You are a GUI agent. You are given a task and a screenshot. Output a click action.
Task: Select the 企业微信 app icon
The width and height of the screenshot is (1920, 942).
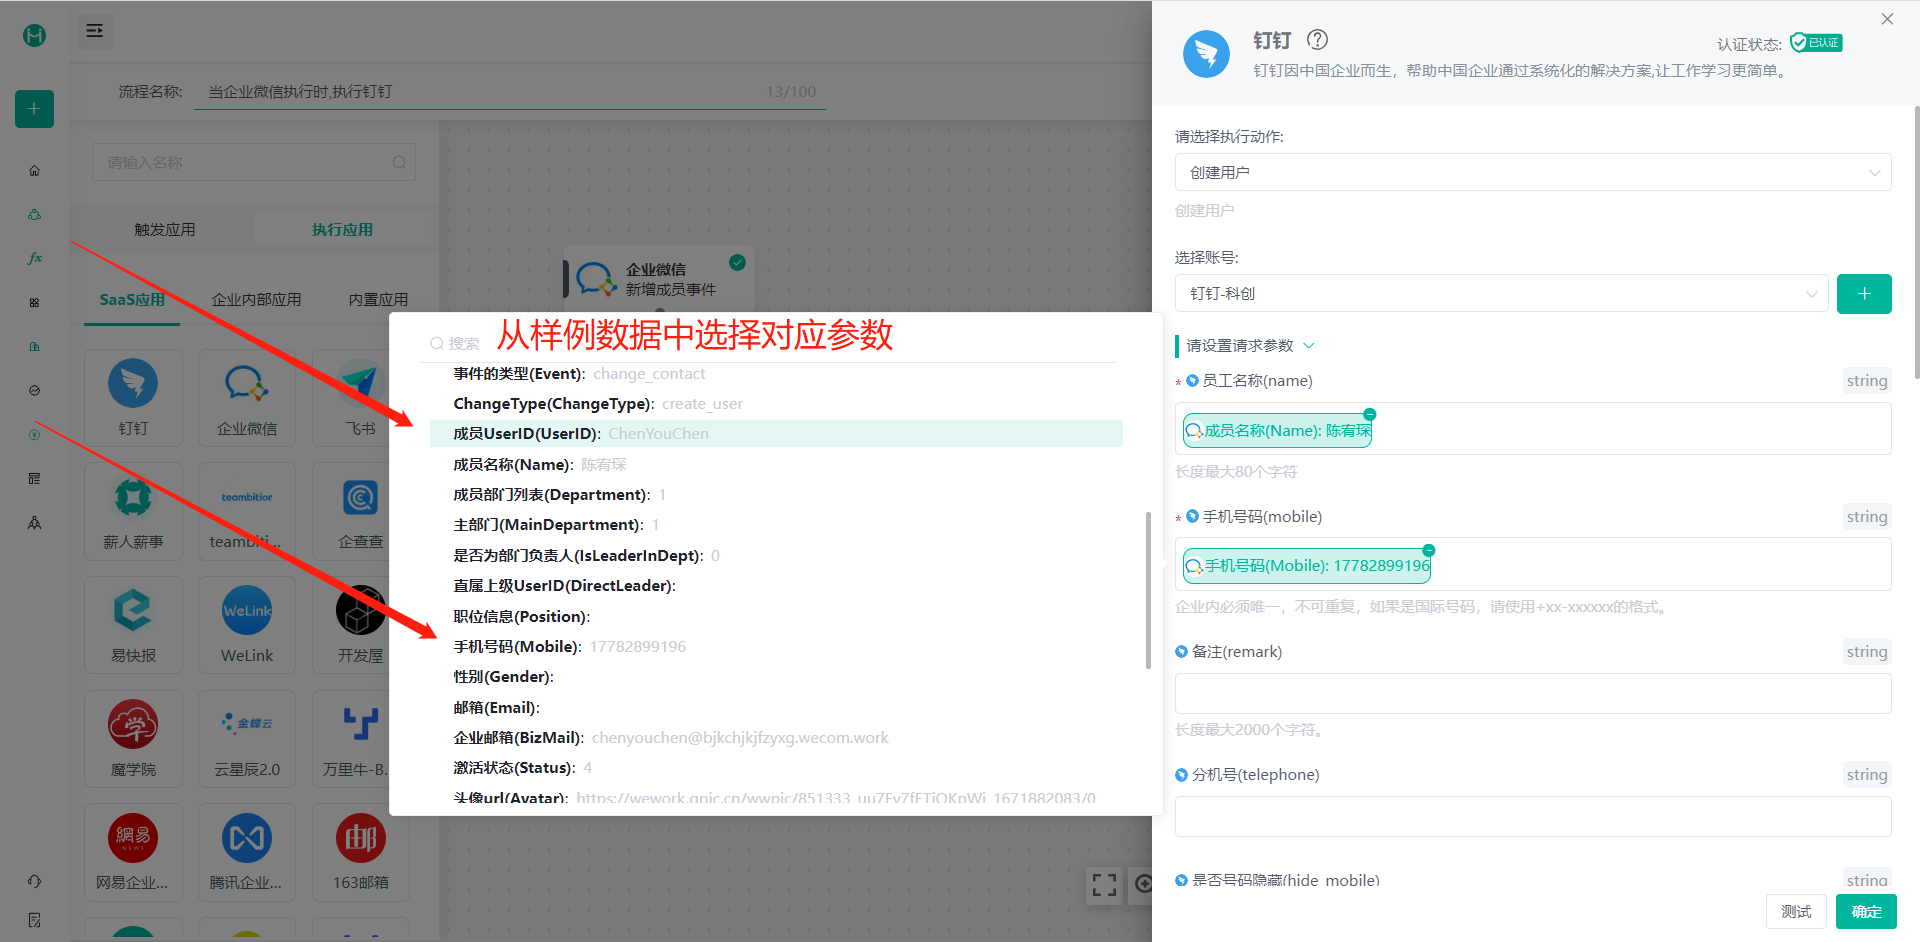click(246, 384)
